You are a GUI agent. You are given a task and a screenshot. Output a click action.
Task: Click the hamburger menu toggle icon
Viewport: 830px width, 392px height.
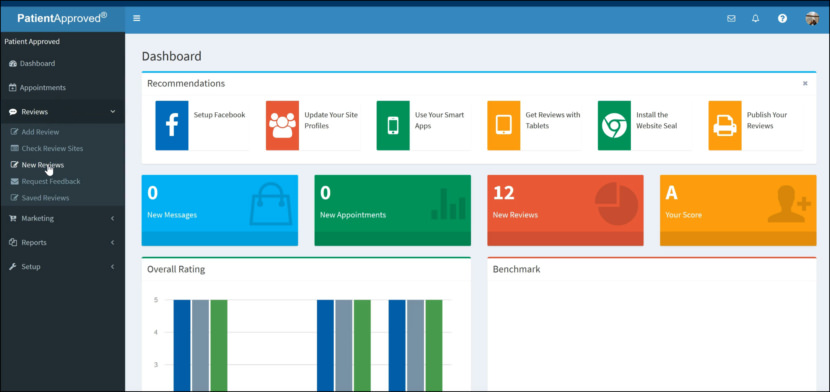tap(137, 19)
